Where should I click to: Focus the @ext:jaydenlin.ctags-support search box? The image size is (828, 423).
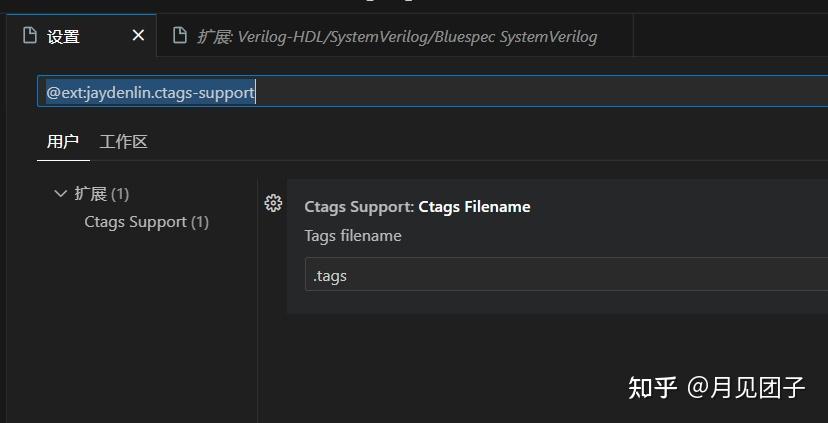(432, 91)
